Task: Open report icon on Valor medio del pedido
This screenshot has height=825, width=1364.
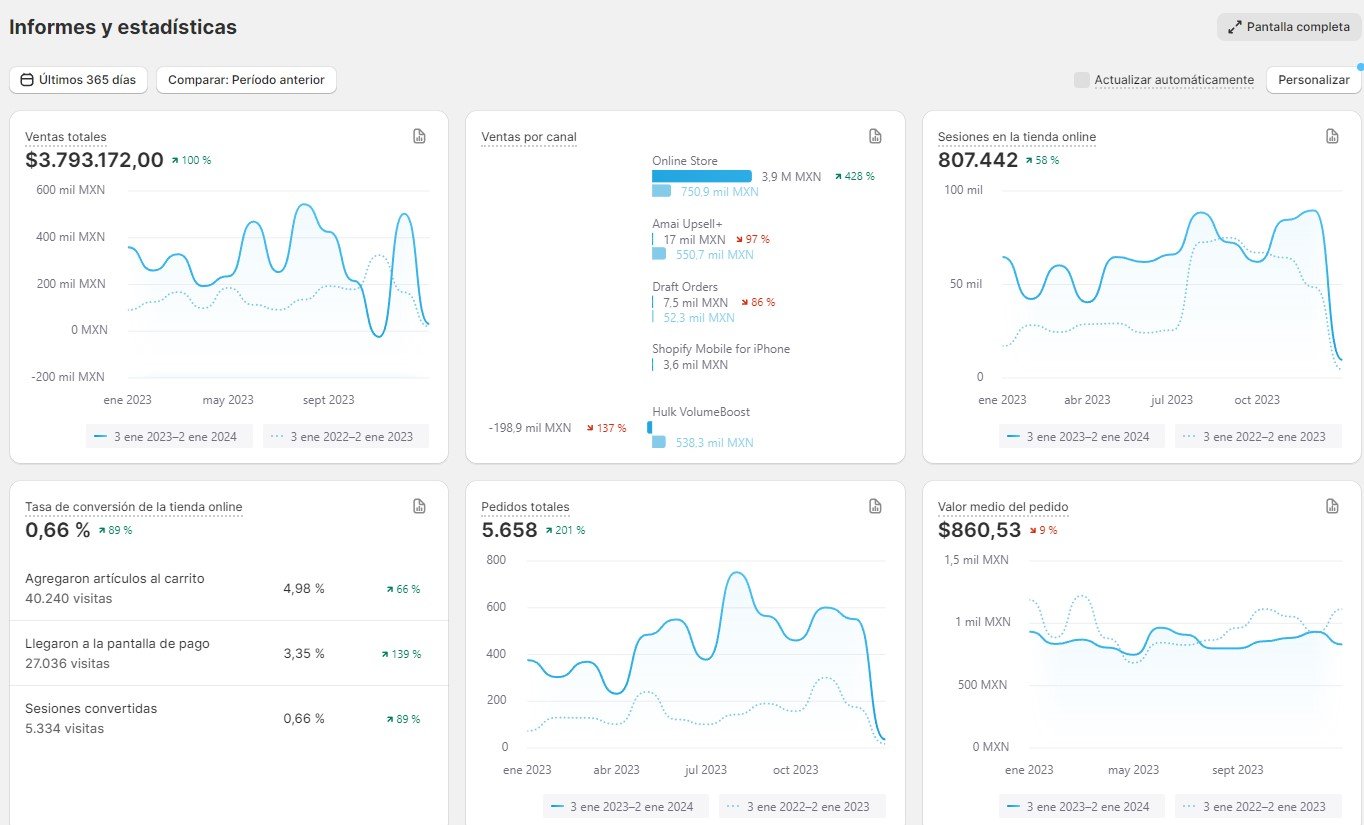Action: (x=1332, y=506)
